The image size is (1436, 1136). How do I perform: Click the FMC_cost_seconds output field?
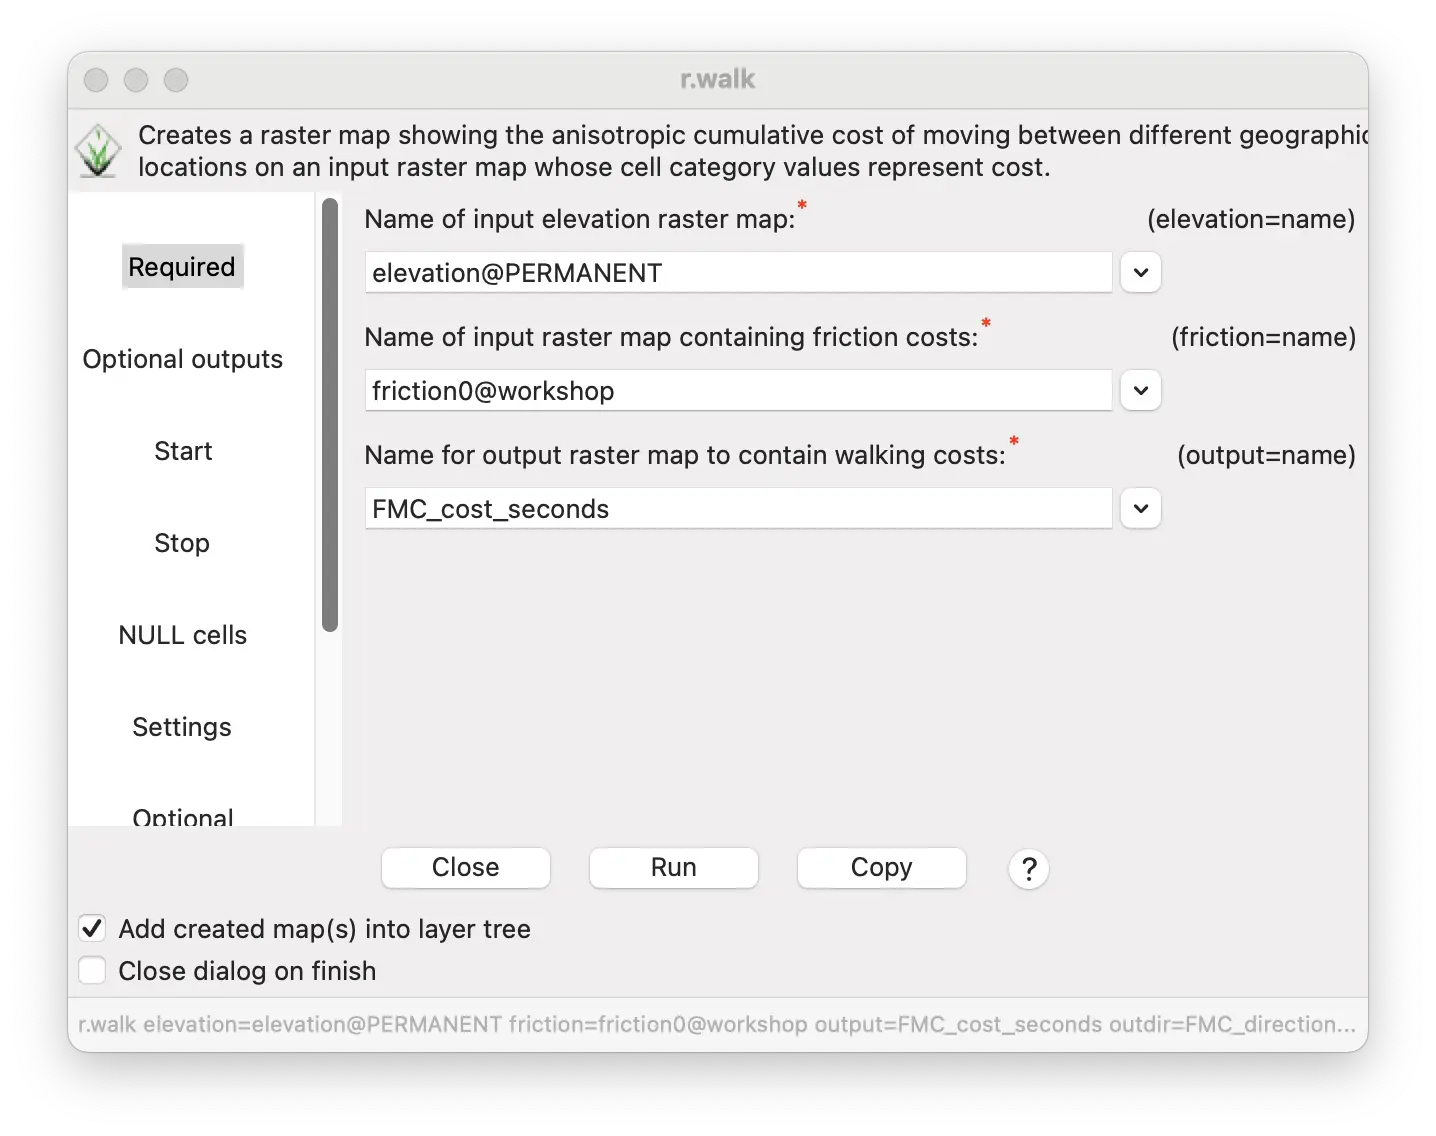click(x=738, y=508)
